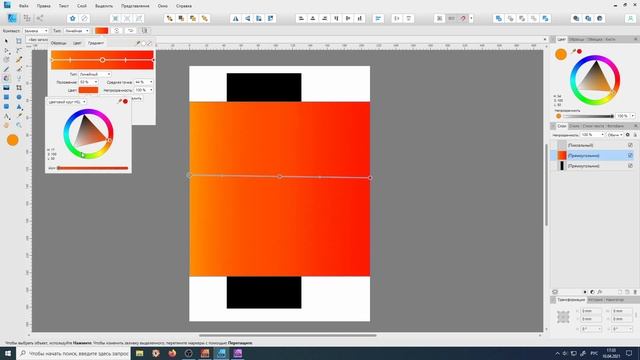
Task: Toggle the layer lock icon
Action: pyautogui.click(x=635, y=135)
